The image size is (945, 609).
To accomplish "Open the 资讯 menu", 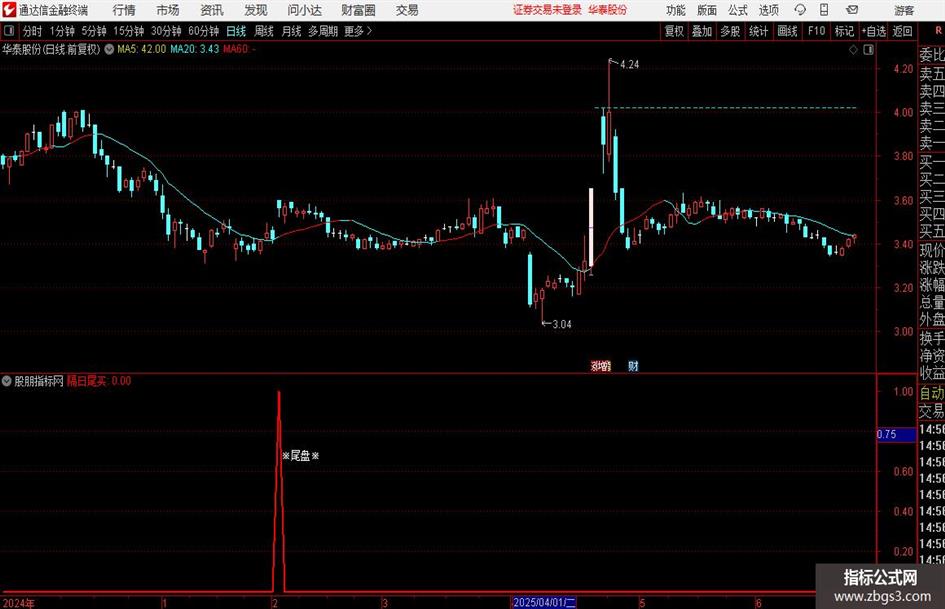I will point(212,10).
